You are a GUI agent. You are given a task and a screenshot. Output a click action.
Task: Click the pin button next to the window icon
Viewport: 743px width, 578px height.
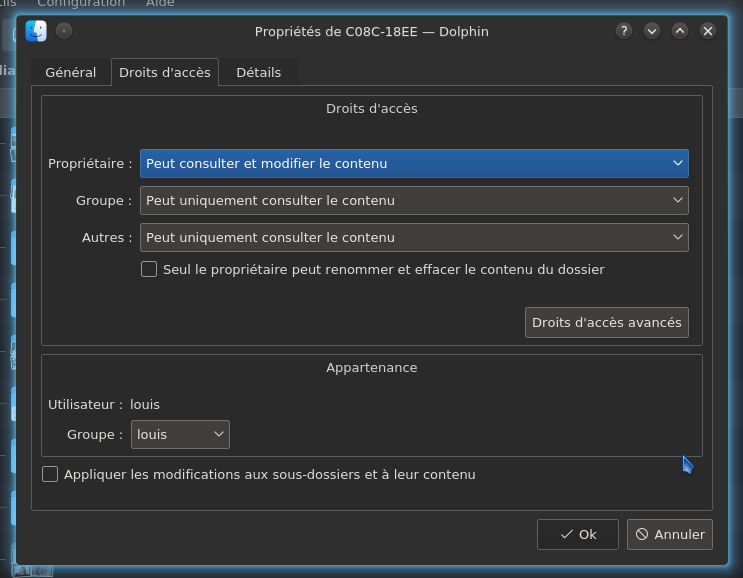(x=64, y=31)
